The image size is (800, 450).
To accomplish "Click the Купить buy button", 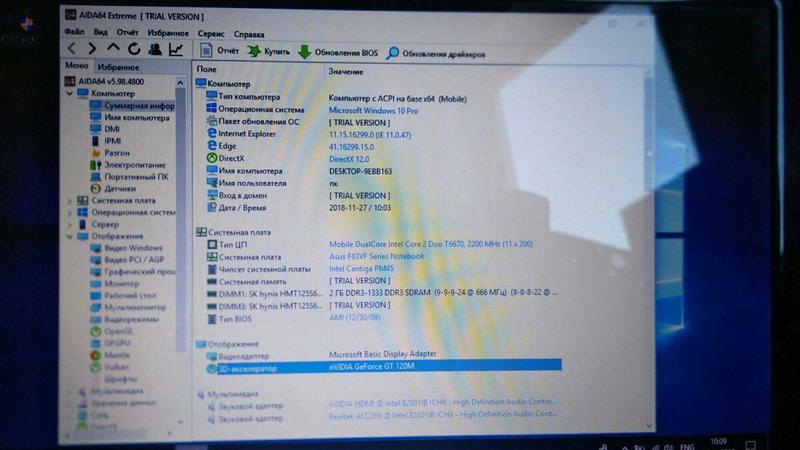I will (269, 52).
